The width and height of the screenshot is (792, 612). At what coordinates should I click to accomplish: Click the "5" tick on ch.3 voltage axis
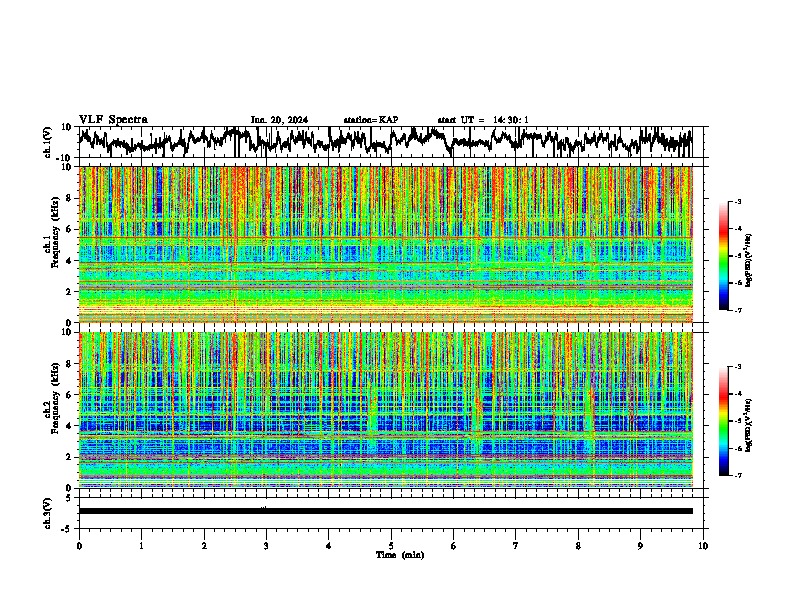point(70,498)
